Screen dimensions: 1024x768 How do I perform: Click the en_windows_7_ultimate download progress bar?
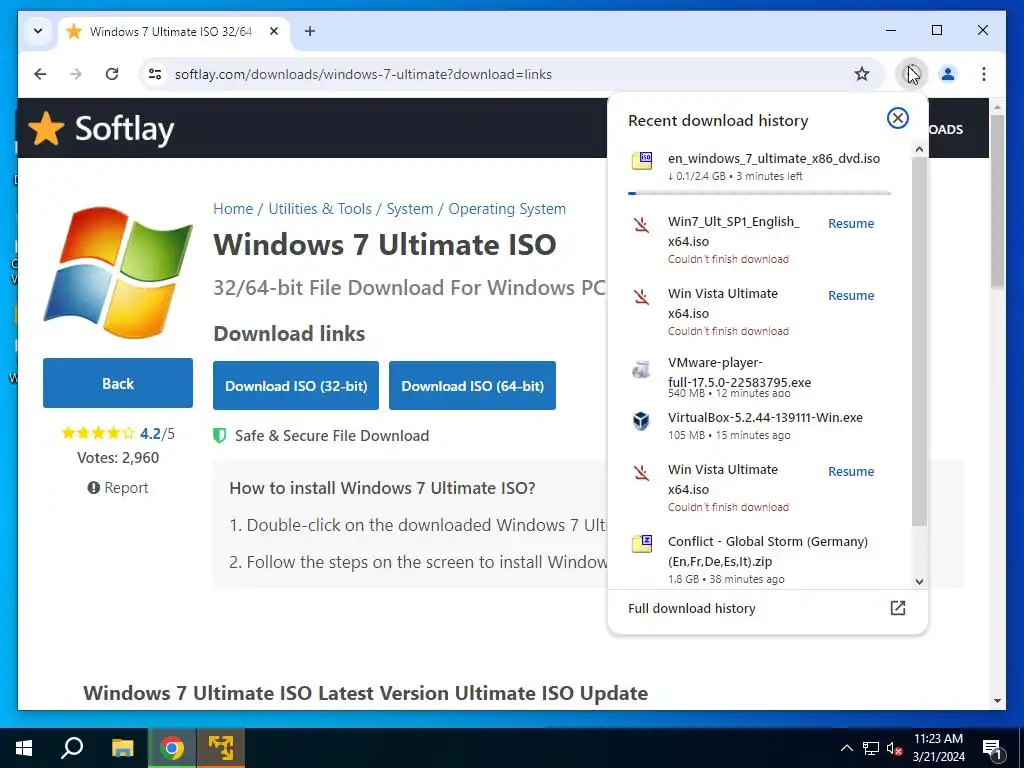[759, 193]
